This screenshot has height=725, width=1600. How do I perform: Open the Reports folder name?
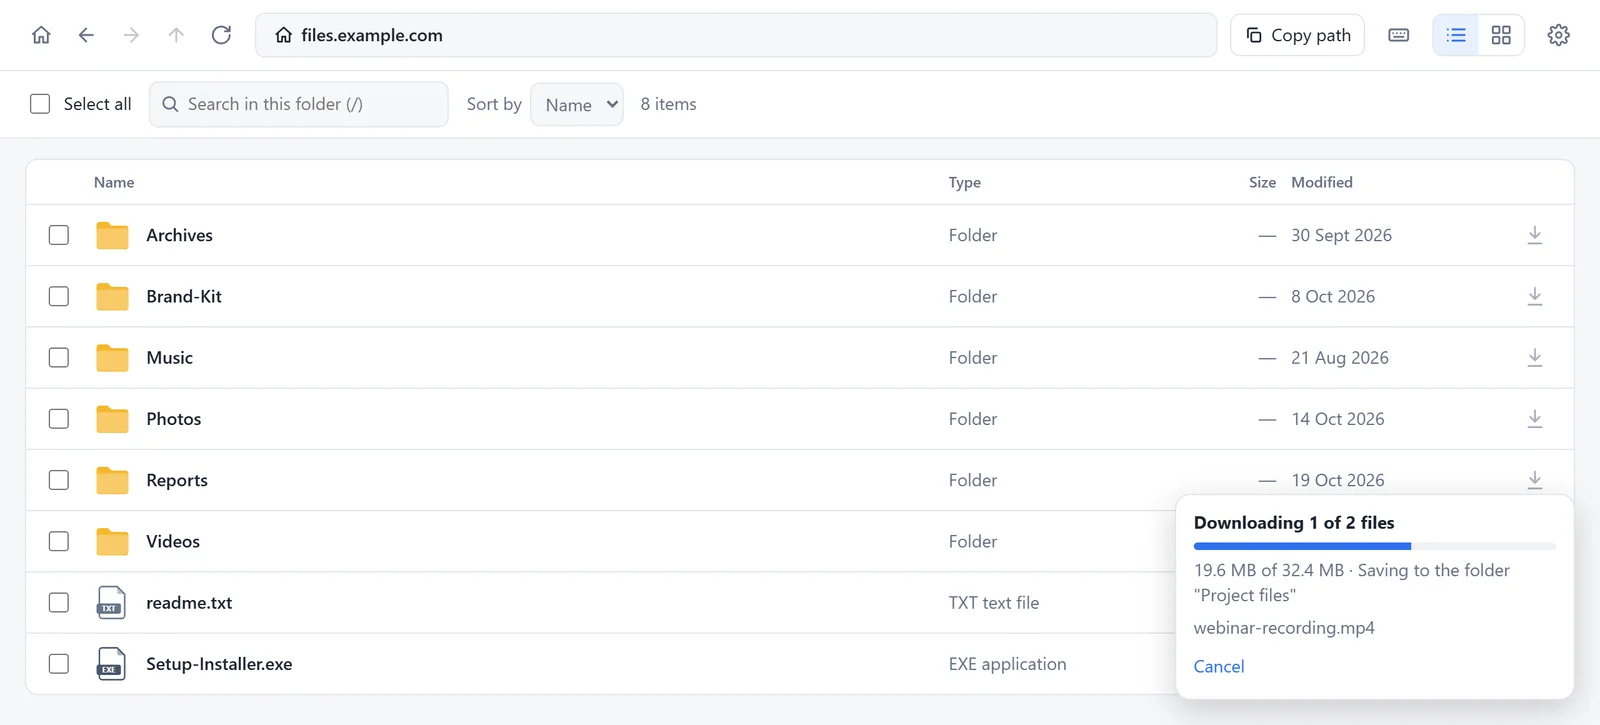click(x=177, y=480)
